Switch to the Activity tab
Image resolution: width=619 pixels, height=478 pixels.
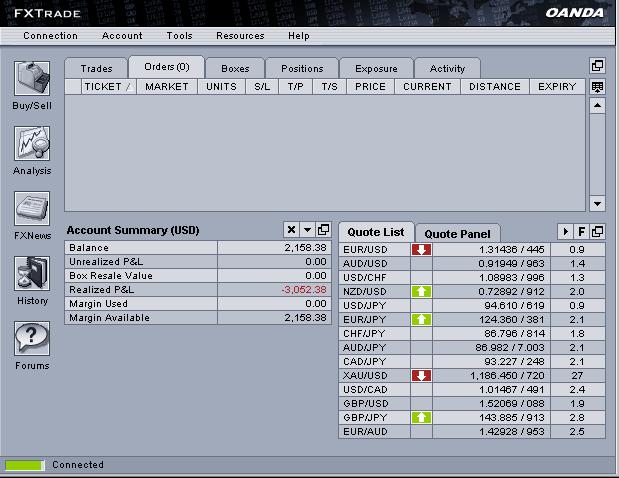coord(447,69)
